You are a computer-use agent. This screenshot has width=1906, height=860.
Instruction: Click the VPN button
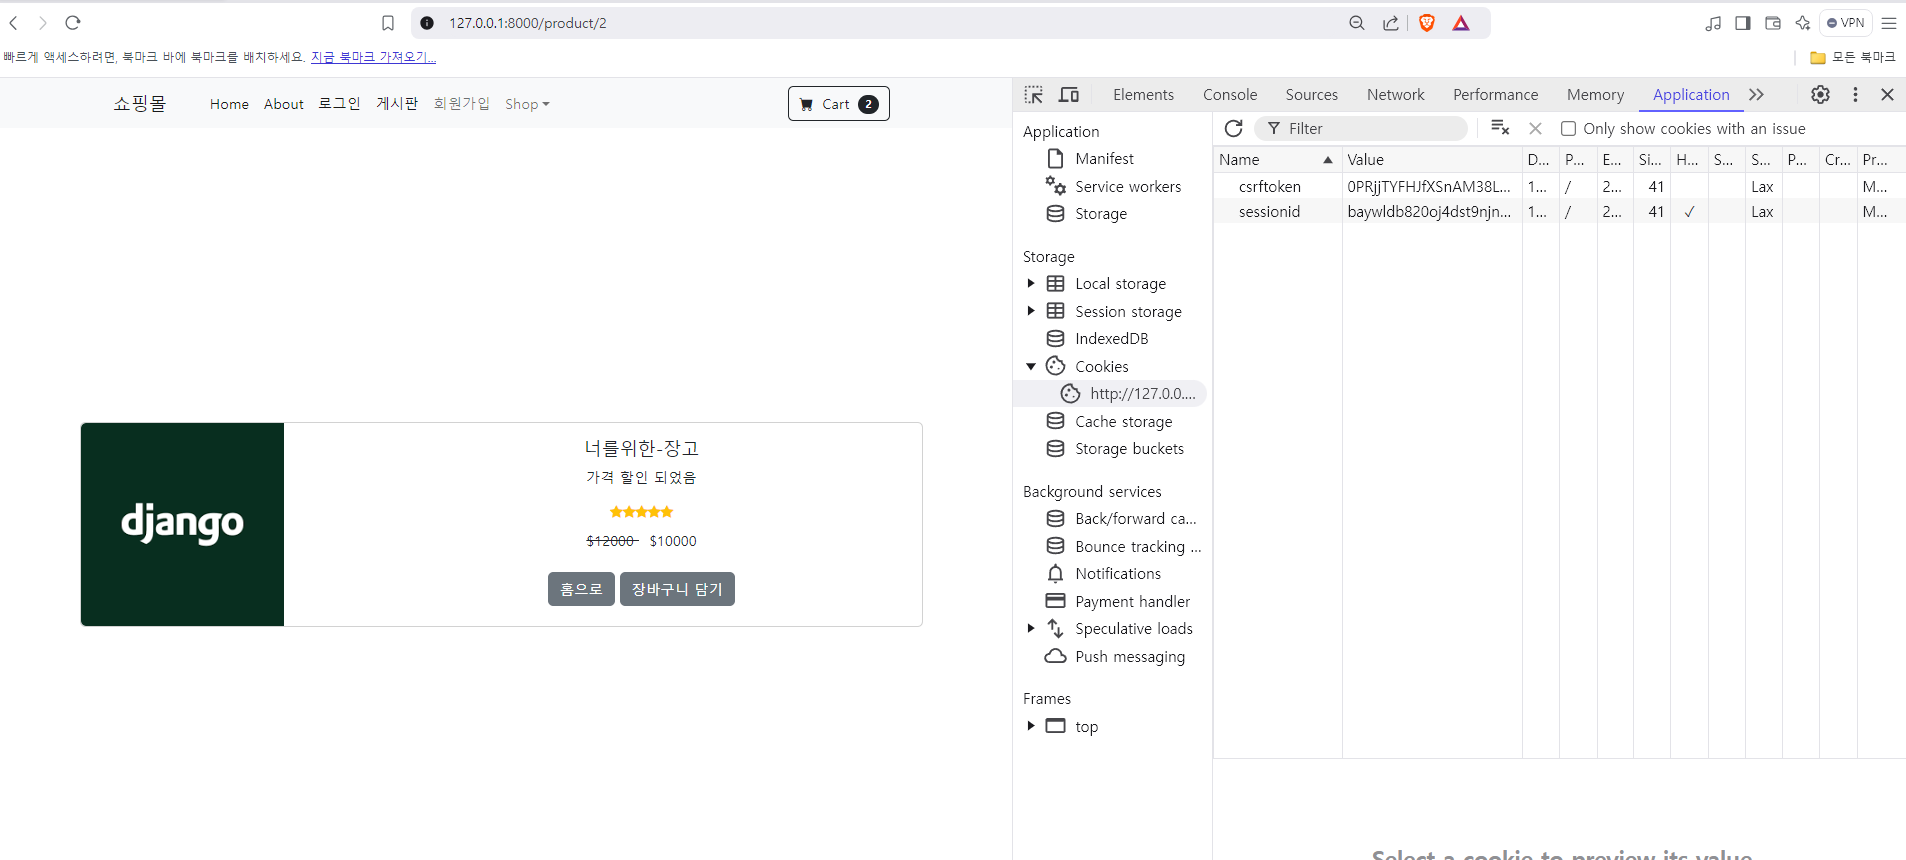click(x=1846, y=23)
